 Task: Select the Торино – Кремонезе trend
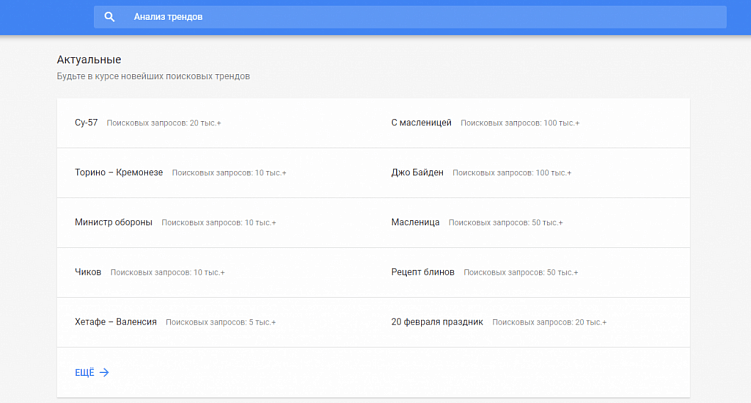[x=118, y=172]
